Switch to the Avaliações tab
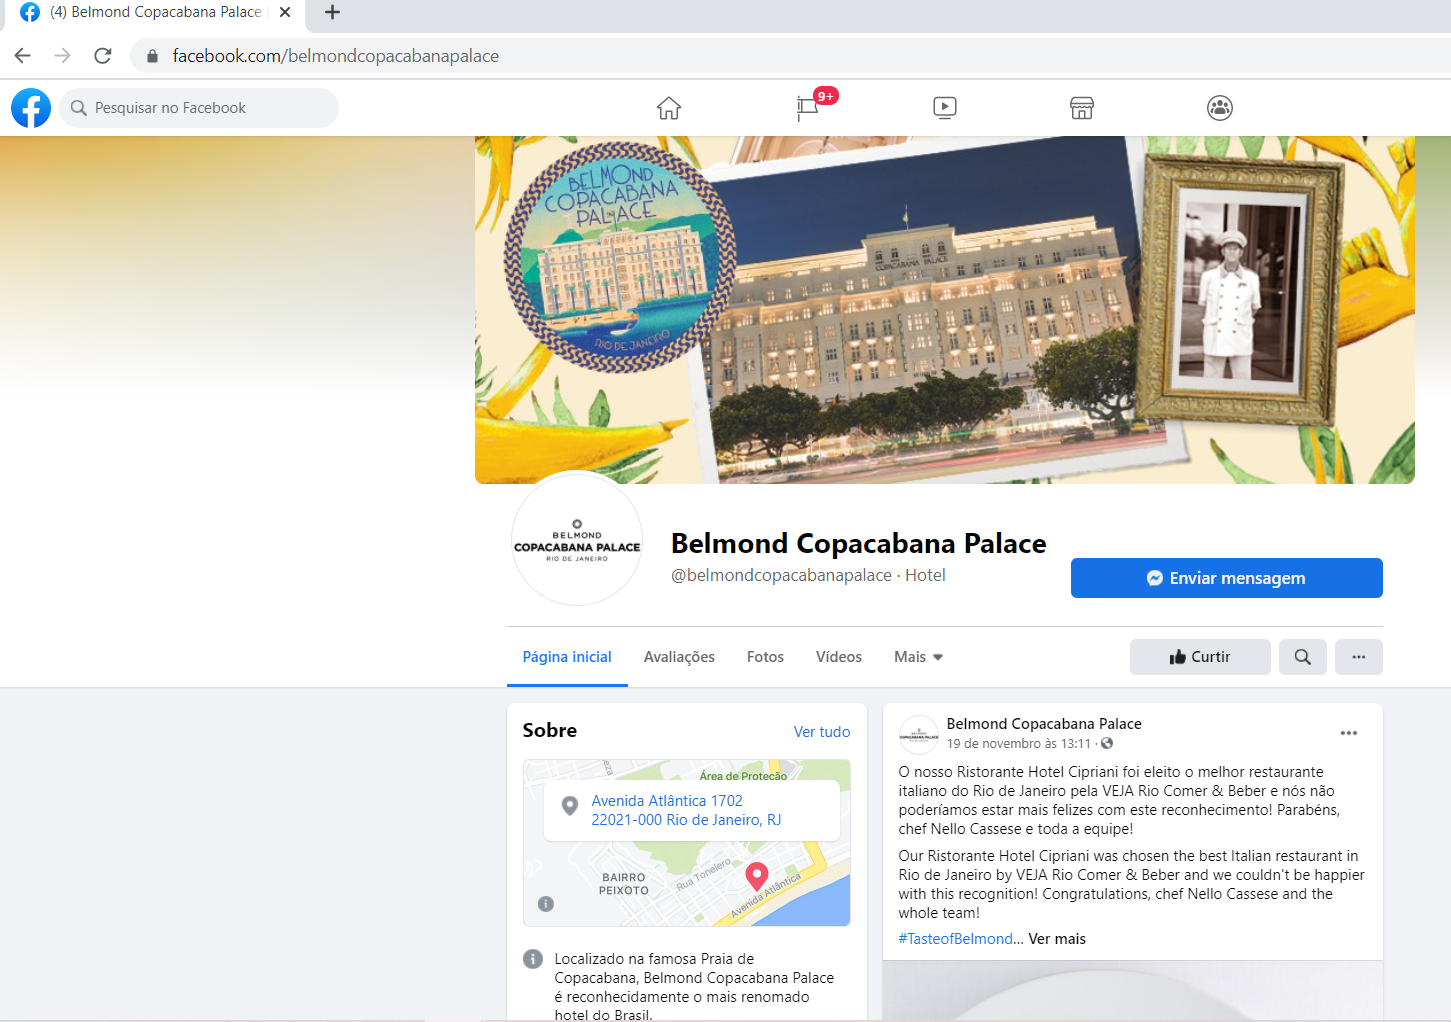The height and width of the screenshot is (1022, 1451). [679, 657]
